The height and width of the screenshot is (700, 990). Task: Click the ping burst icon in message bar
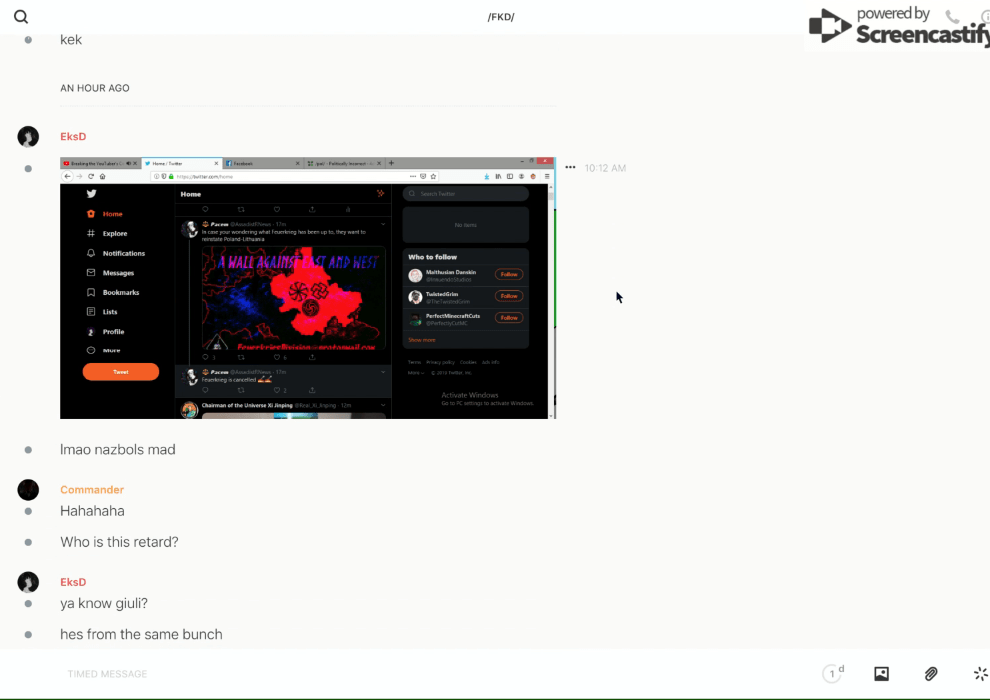coord(980,674)
